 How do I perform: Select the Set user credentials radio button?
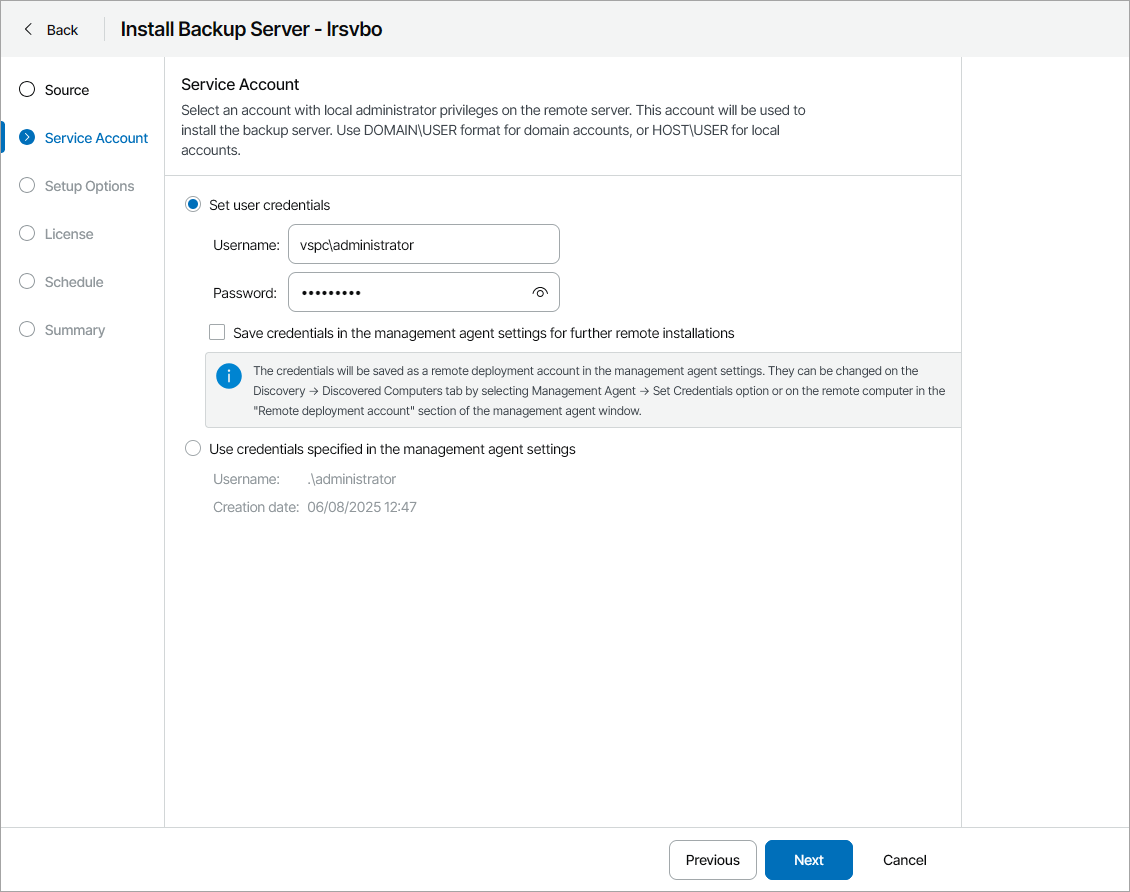192,204
